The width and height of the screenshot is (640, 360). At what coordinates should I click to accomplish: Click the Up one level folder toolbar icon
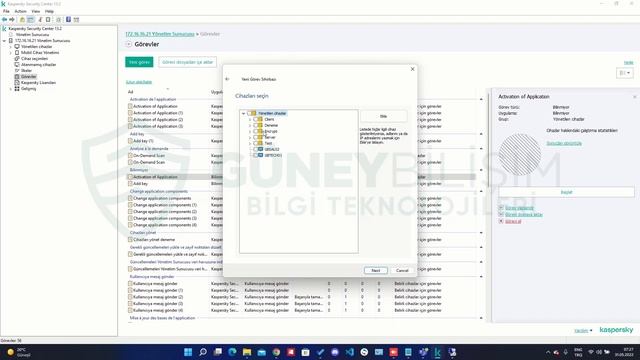point(22,20)
